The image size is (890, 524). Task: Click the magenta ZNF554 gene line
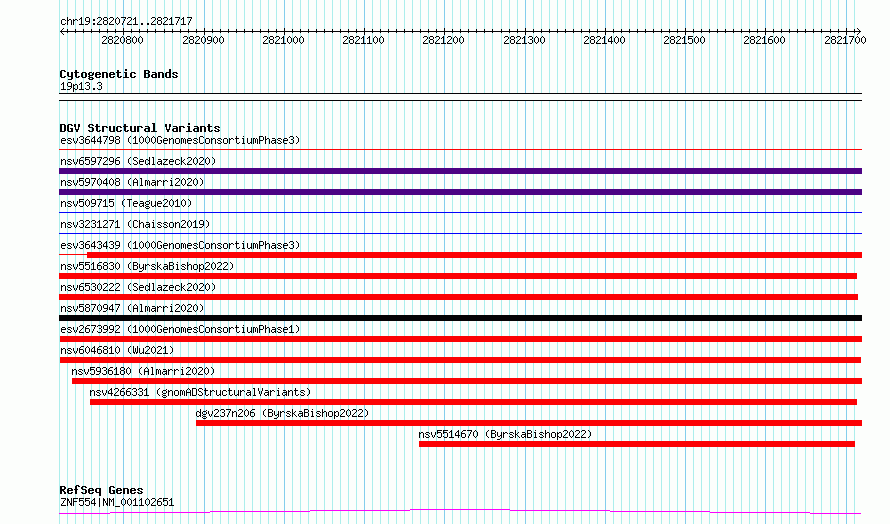[460, 512]
